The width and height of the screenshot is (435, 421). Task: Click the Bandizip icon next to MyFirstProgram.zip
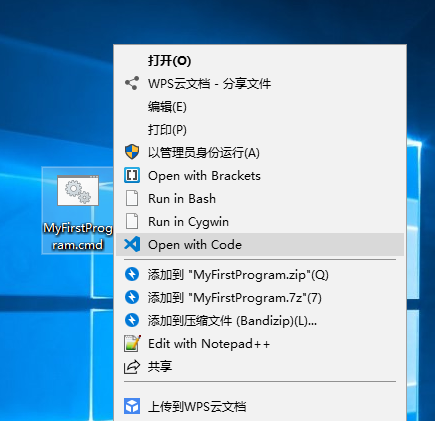point(132,274)
